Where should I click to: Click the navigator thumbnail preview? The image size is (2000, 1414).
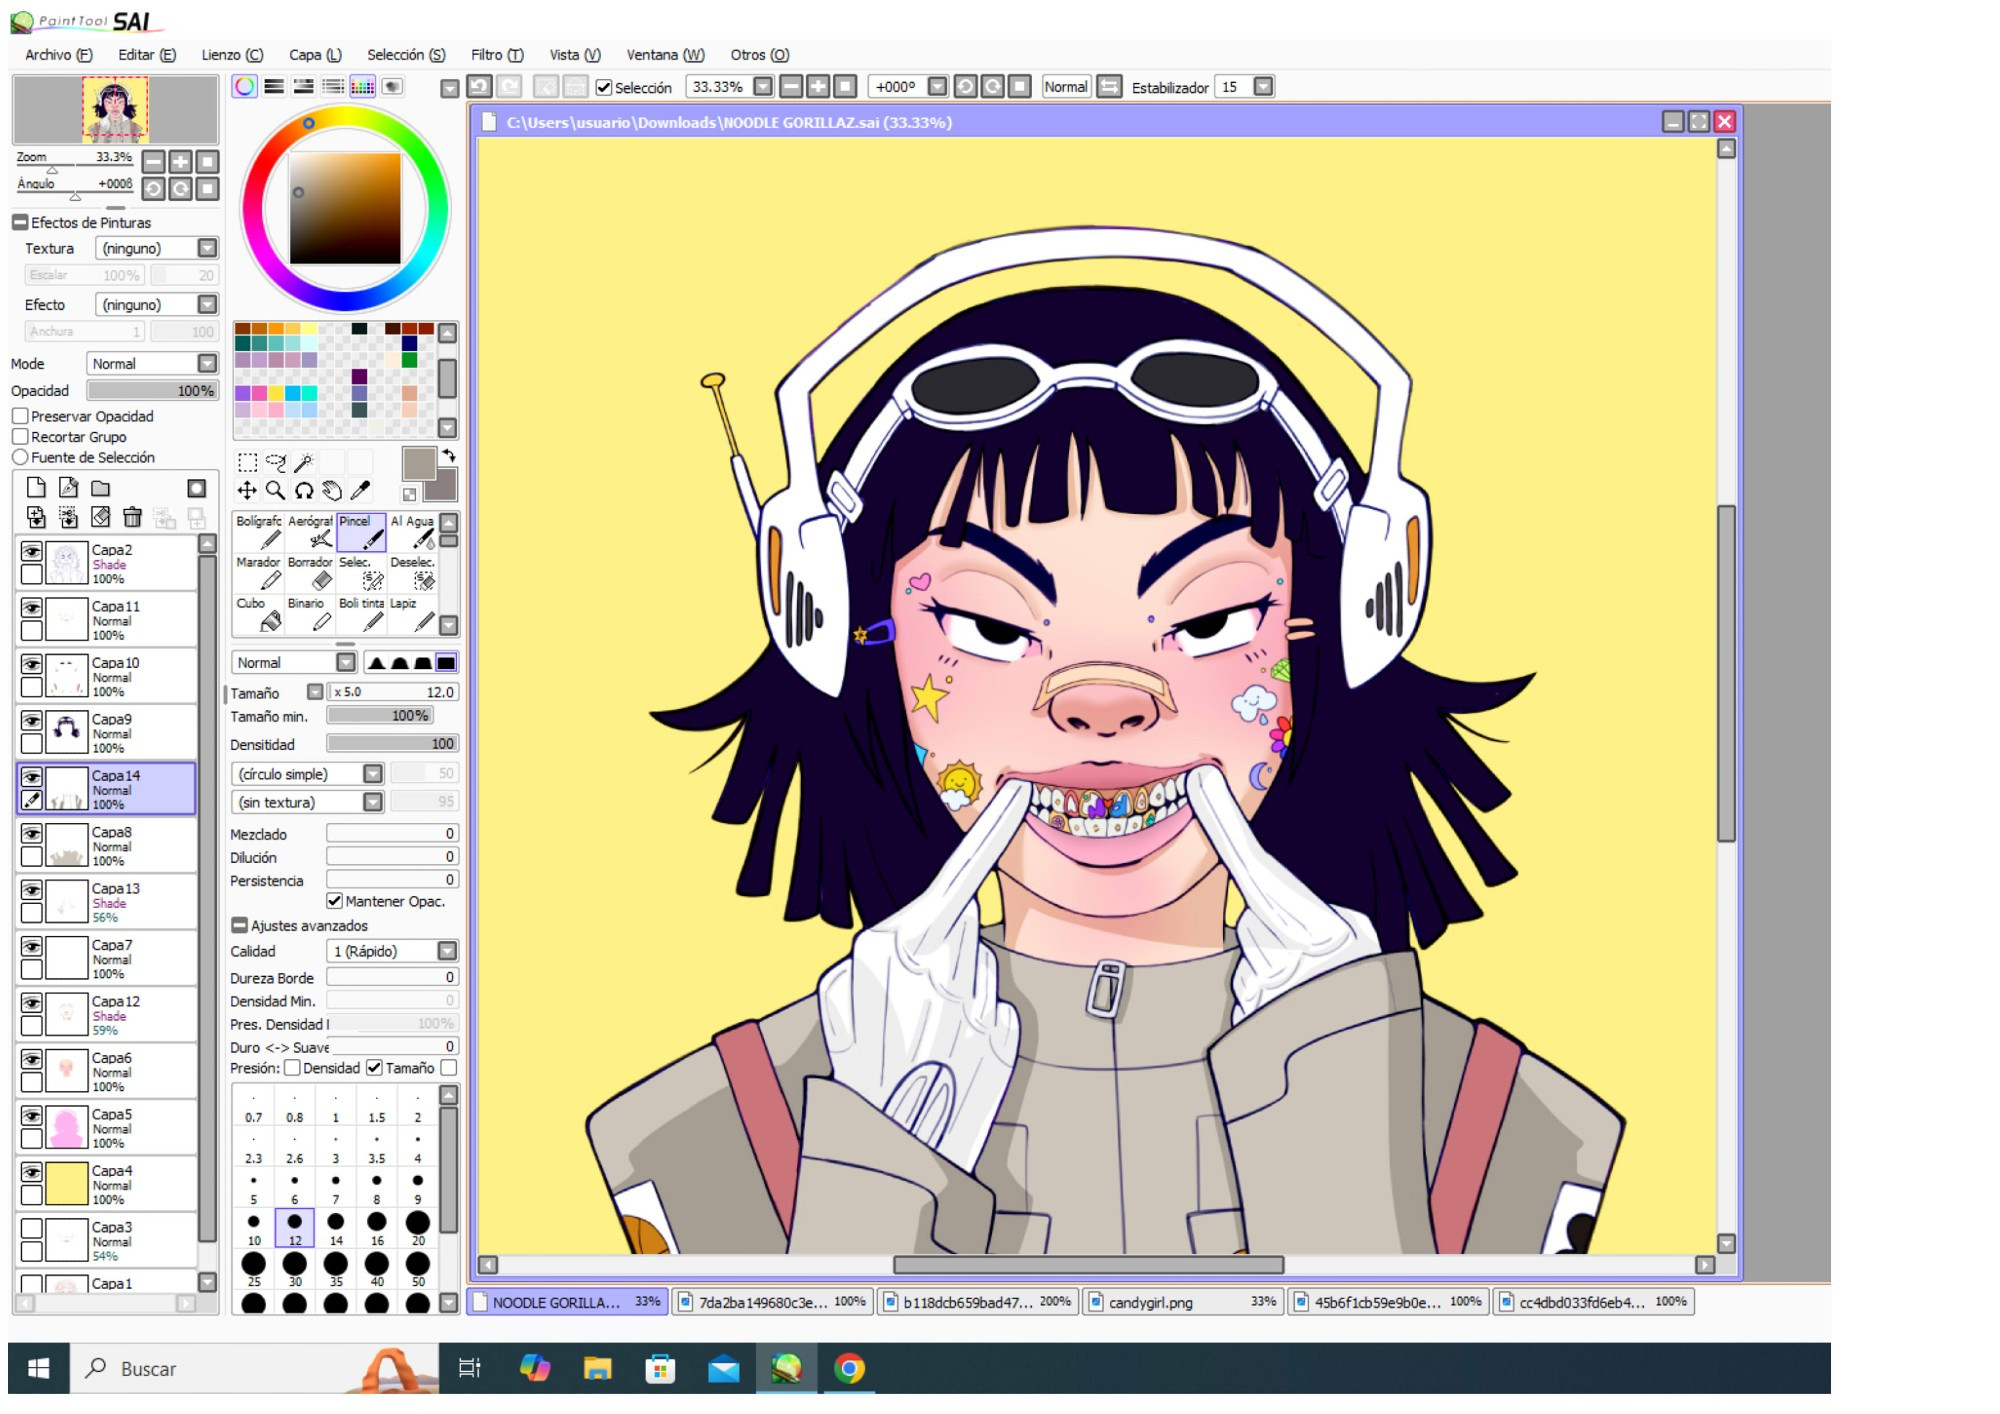point(115,109)
